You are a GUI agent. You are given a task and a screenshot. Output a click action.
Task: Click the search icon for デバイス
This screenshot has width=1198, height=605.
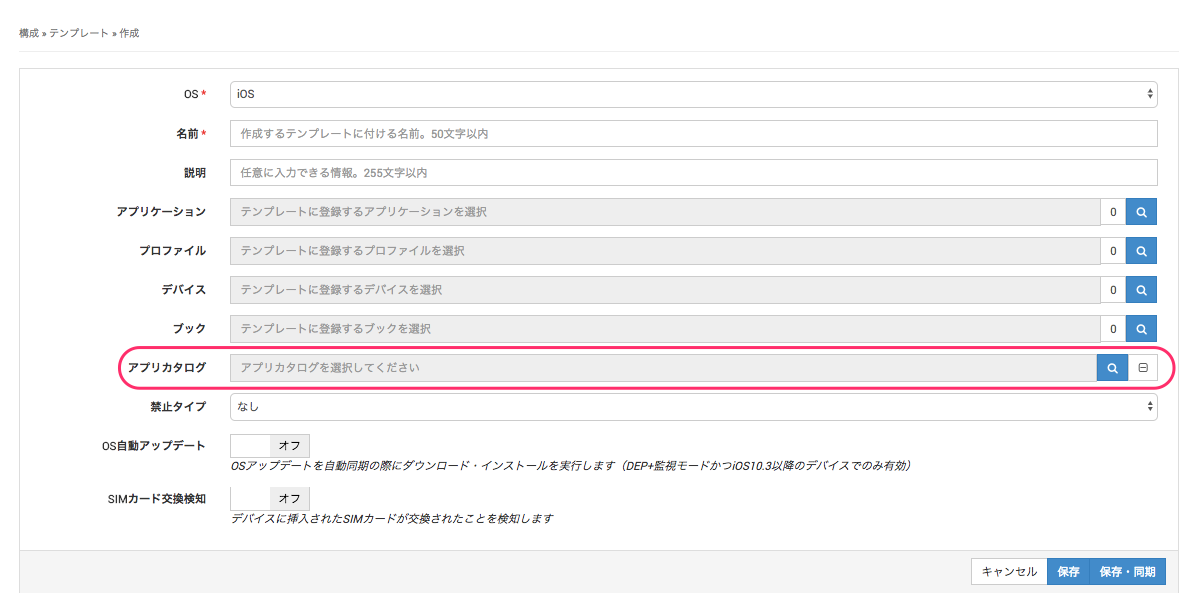(1141, 290)
